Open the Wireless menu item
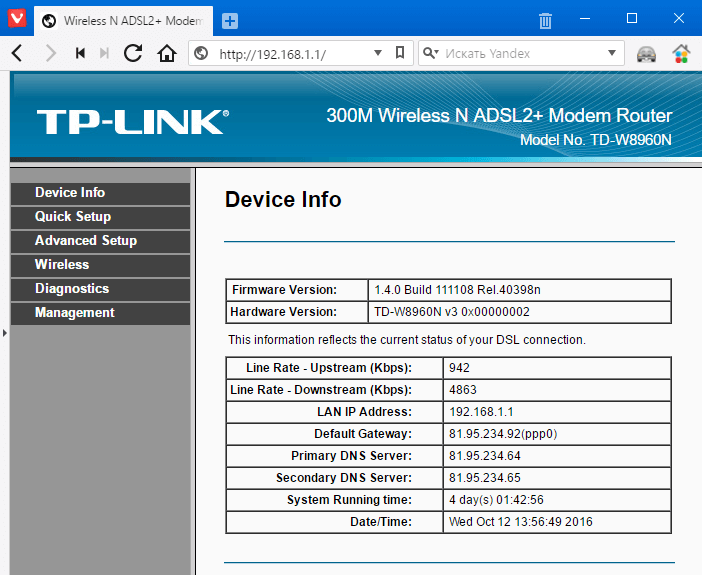The width and height of the screenshot is (702, 575). pyautogui.click(x=100, y=265)
